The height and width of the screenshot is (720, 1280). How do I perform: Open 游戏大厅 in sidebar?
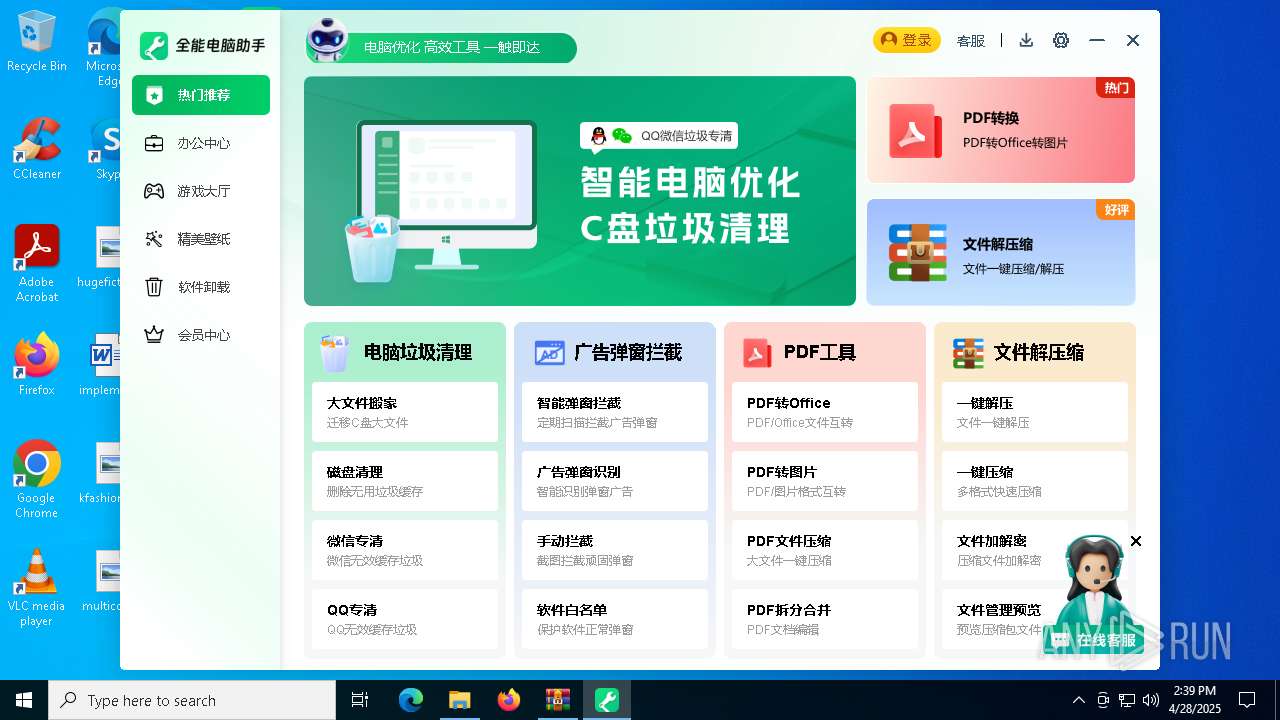pyautogui.click(x=201, y=191)
